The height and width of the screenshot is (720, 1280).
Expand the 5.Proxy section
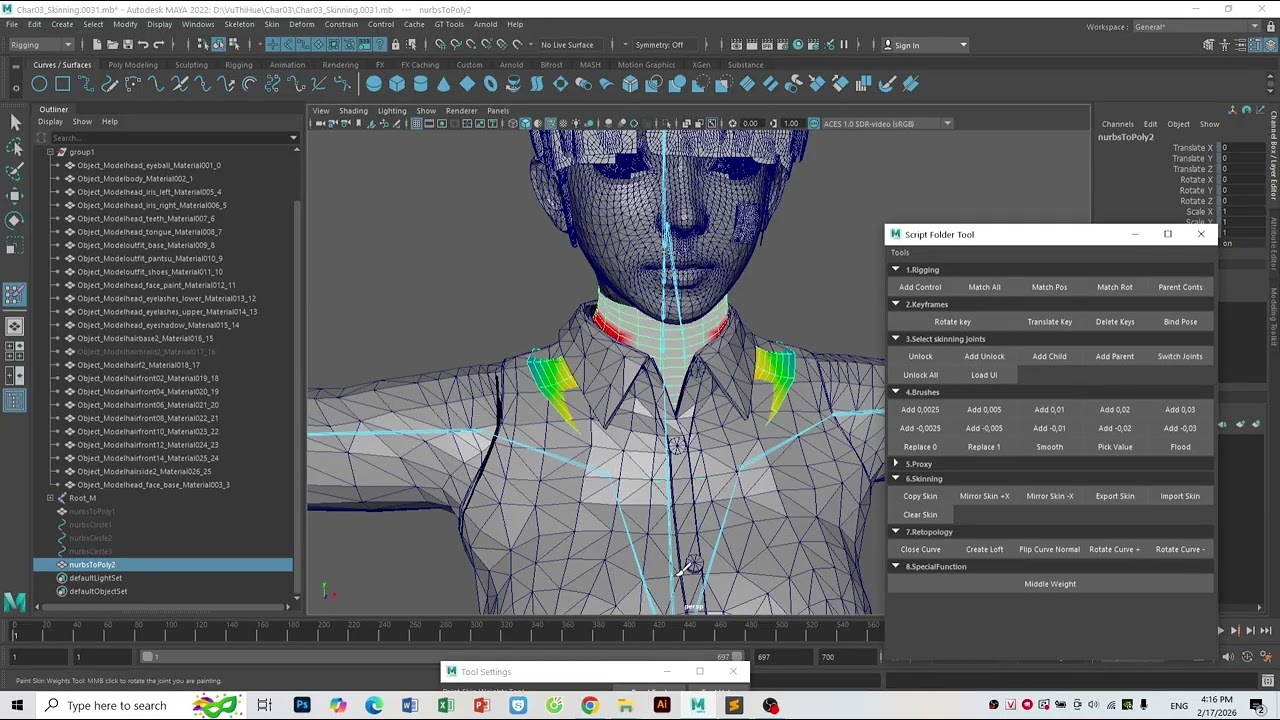[896, 464]
